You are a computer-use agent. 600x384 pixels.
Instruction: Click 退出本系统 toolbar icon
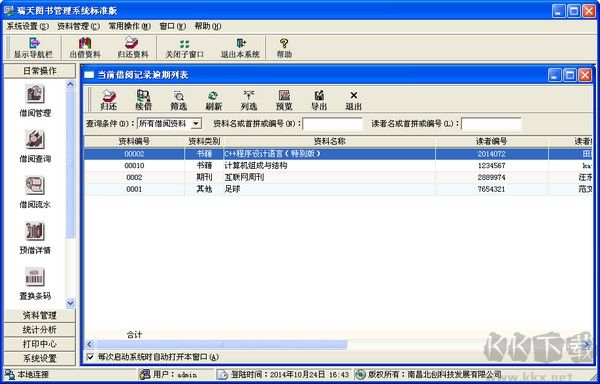pyautogui.click(x=240, y=48)
